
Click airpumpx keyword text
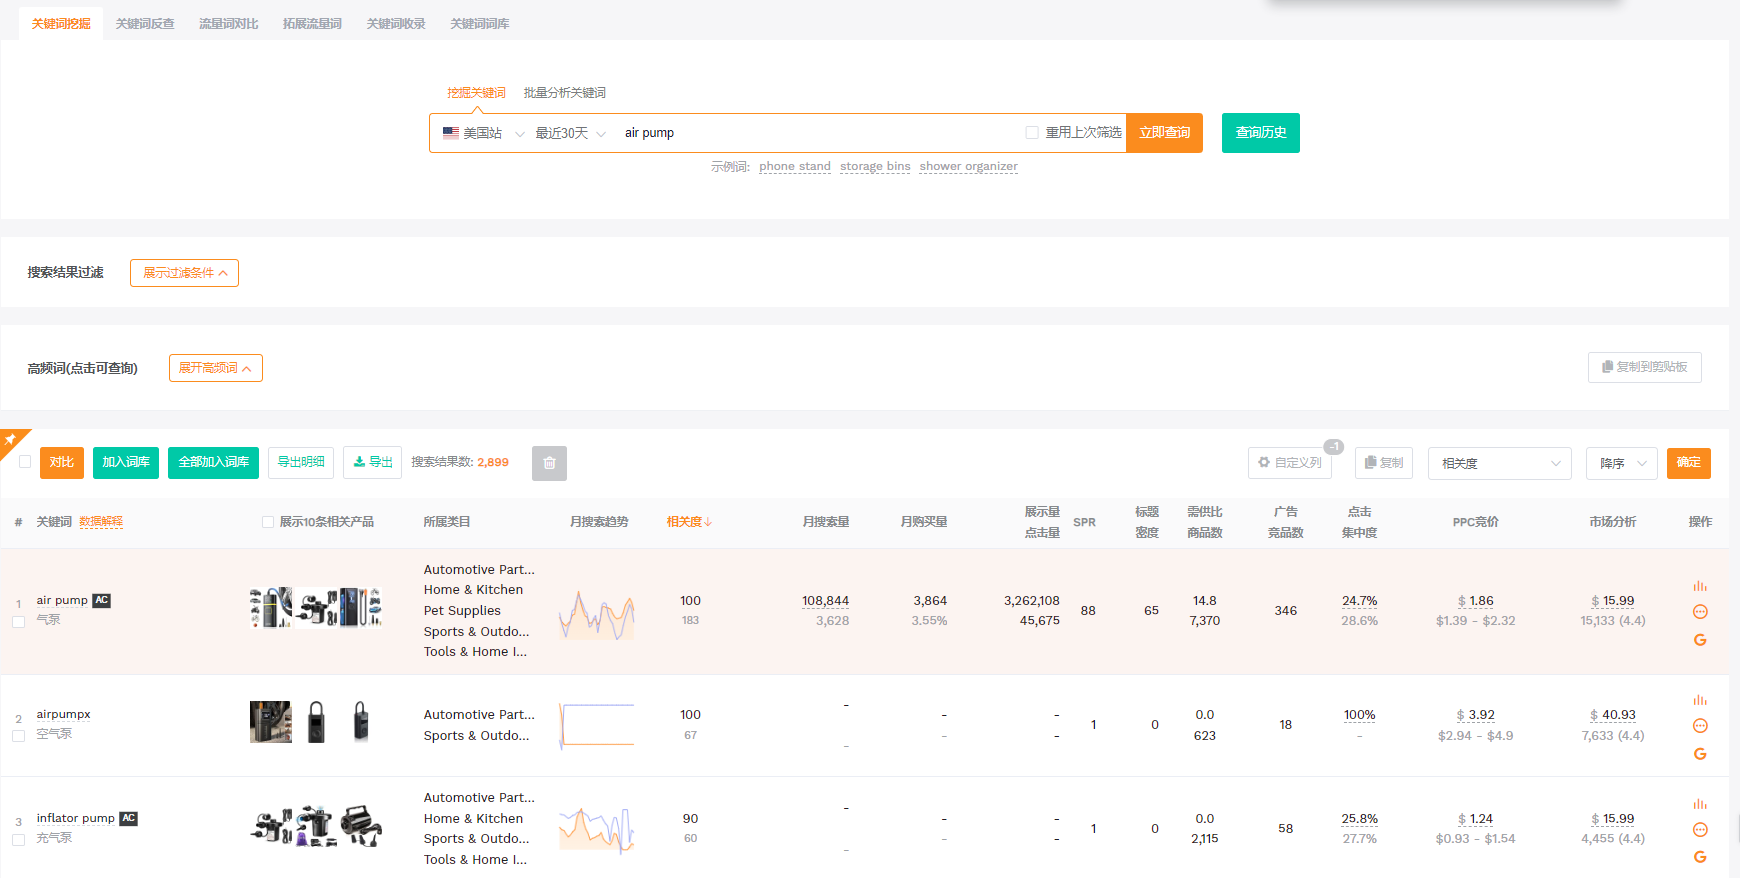pos(64,715)
